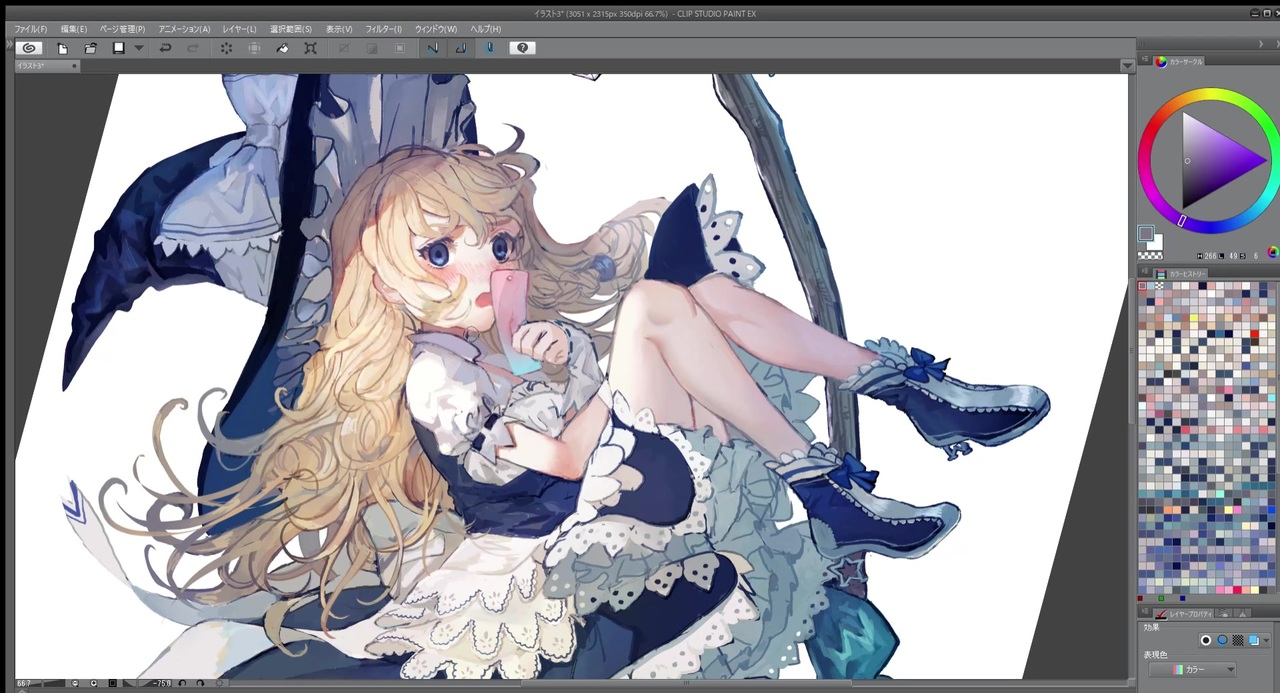Open CLIP STUDIO support question mark icon
Screen dimensions: 1280x693
click(x=522, y=48)
